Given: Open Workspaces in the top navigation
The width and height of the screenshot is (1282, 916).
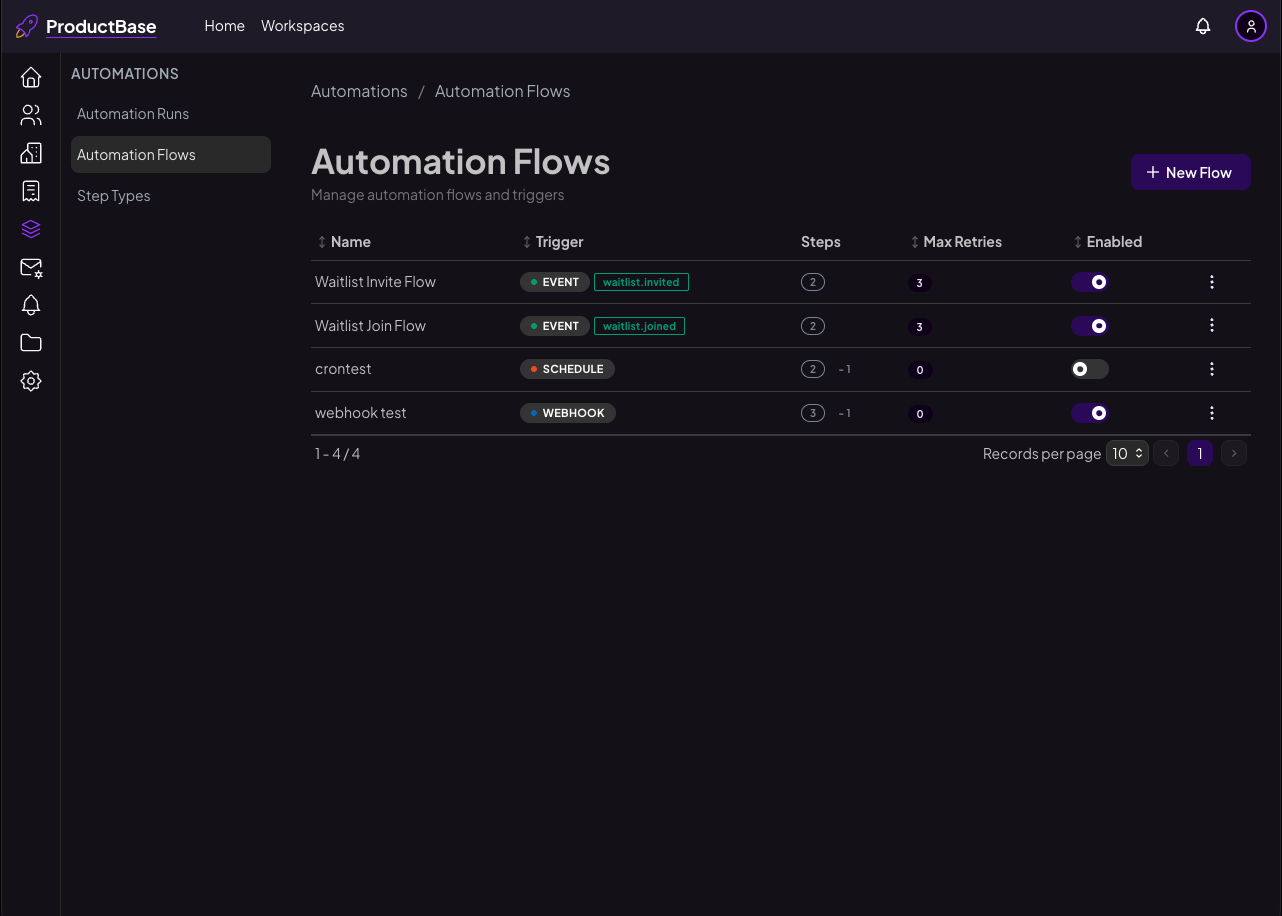Looking at the screenshot, I should 303,26.
